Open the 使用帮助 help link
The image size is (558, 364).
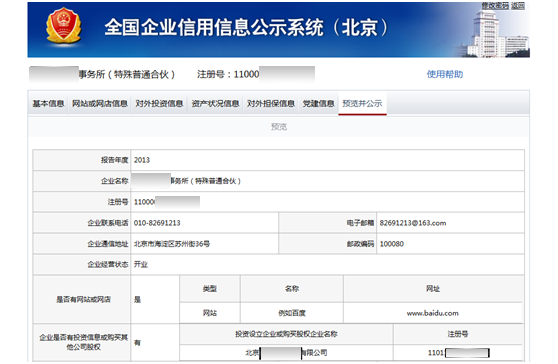pyautogui.click(x=445, y=74)
